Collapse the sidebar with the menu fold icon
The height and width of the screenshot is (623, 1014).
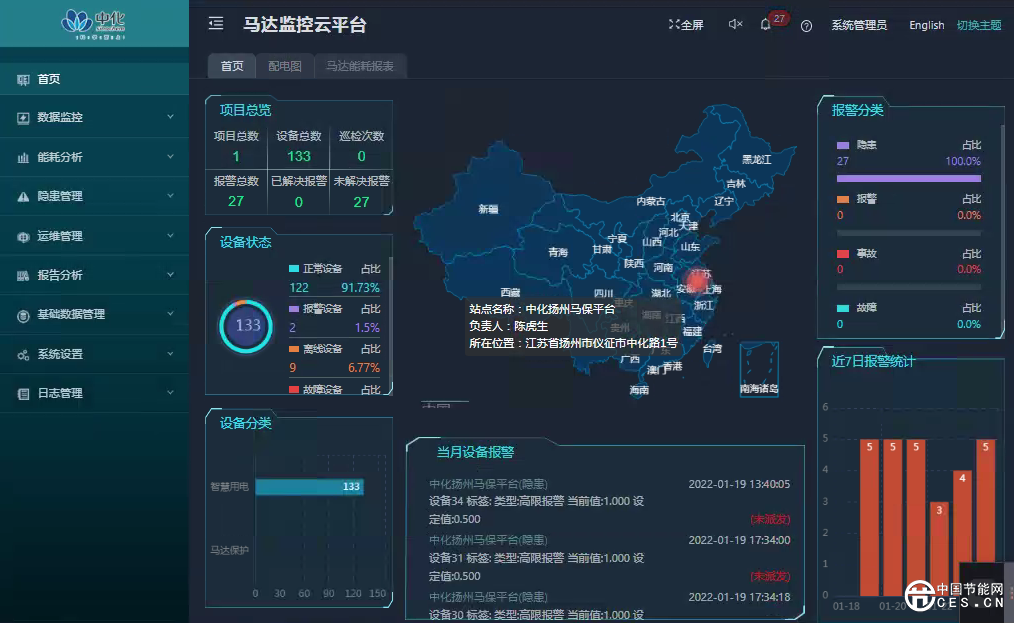coord(216,24)
